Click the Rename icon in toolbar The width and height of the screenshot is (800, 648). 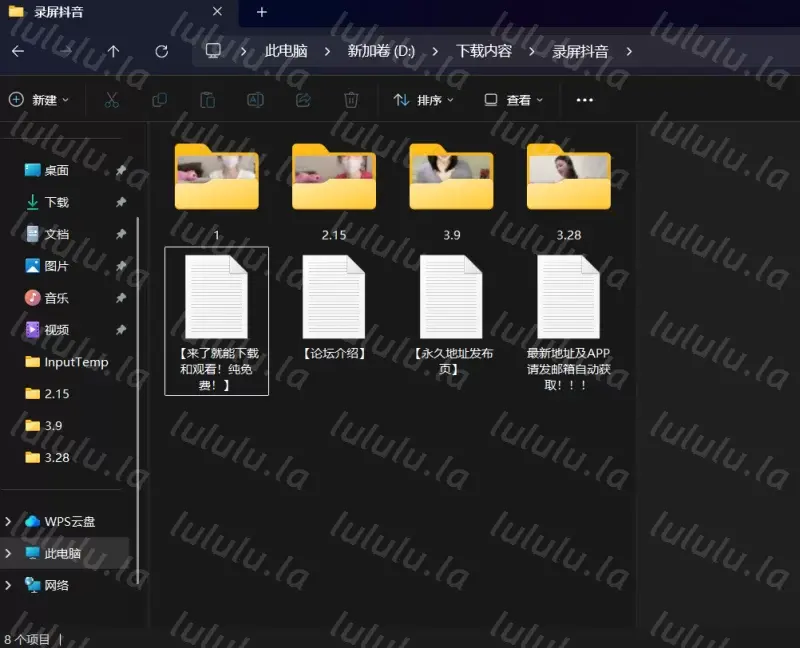[x=255, y=100]
